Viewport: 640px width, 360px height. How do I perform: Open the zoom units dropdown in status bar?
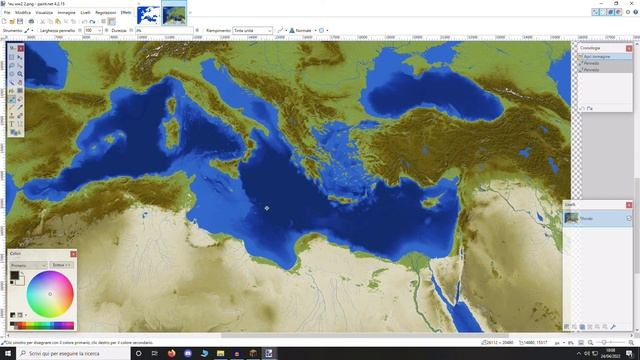pos(560,343)
